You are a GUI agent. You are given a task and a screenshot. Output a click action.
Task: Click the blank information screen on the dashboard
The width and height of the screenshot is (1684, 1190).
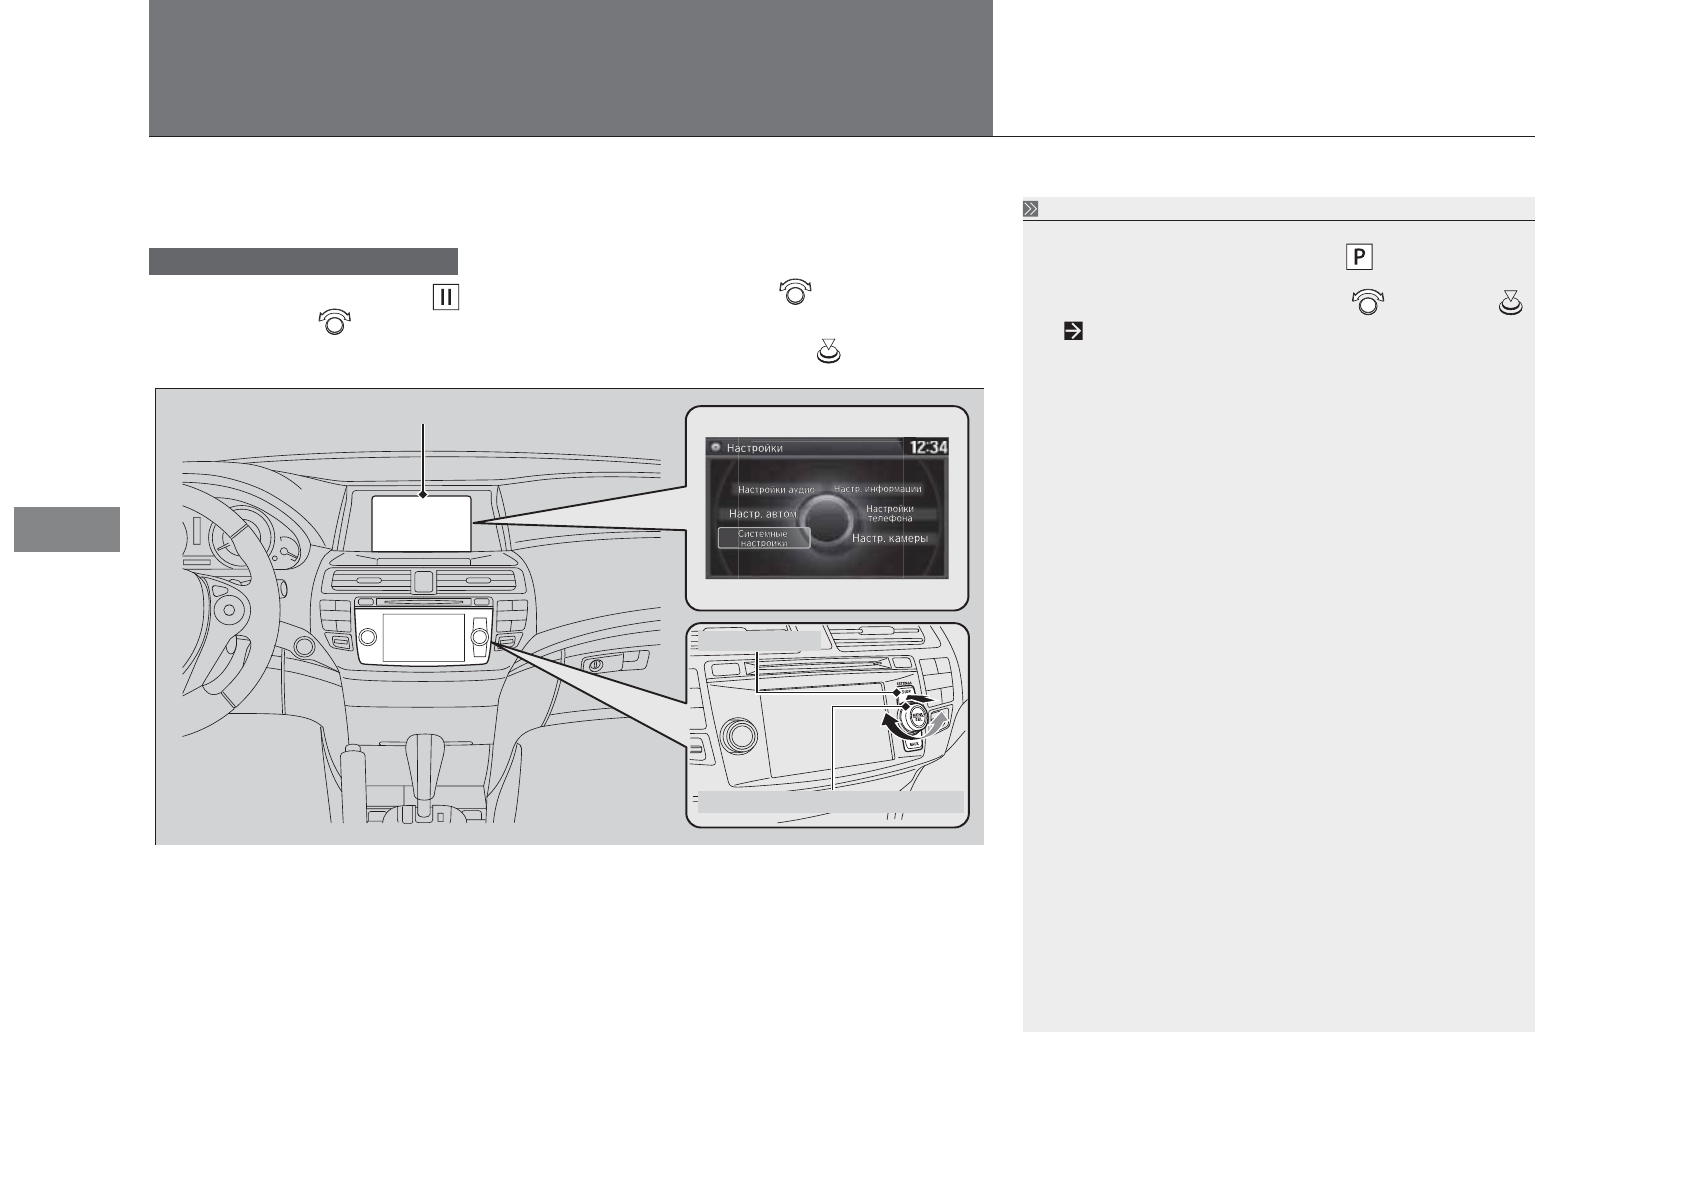coord(421,523)
